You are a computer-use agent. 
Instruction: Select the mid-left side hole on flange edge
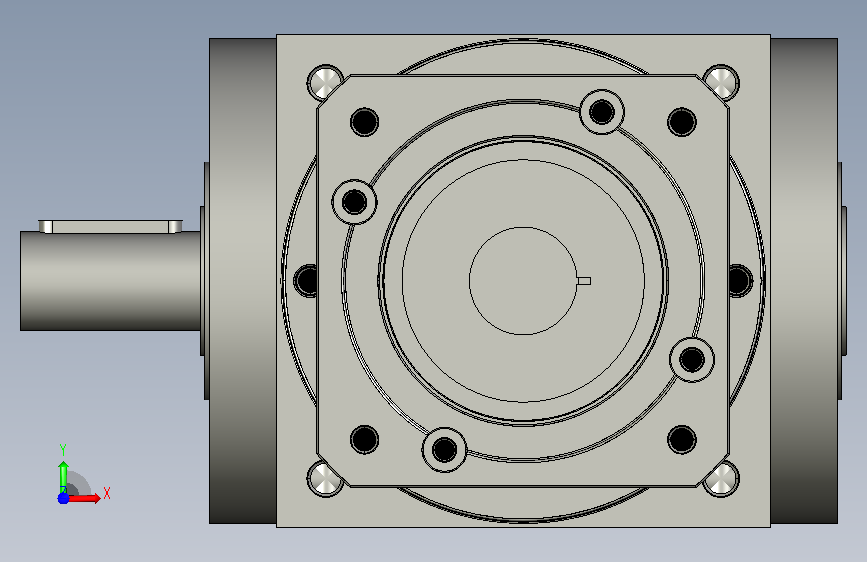[x=305, y=280]
